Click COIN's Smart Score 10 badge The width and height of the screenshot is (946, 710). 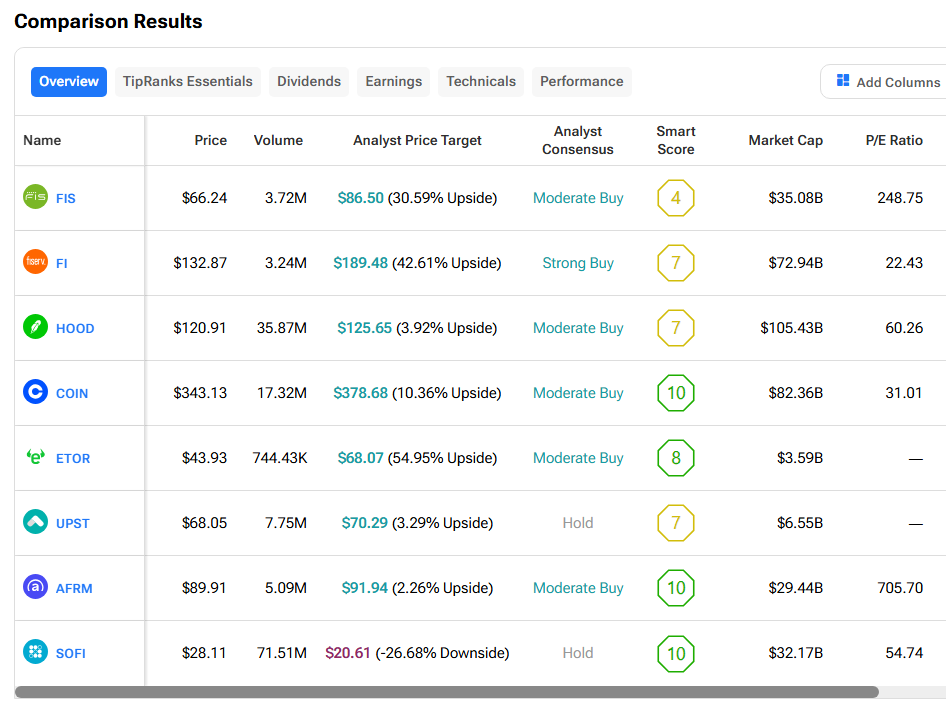pyautogui.click(x=676, y=393)
